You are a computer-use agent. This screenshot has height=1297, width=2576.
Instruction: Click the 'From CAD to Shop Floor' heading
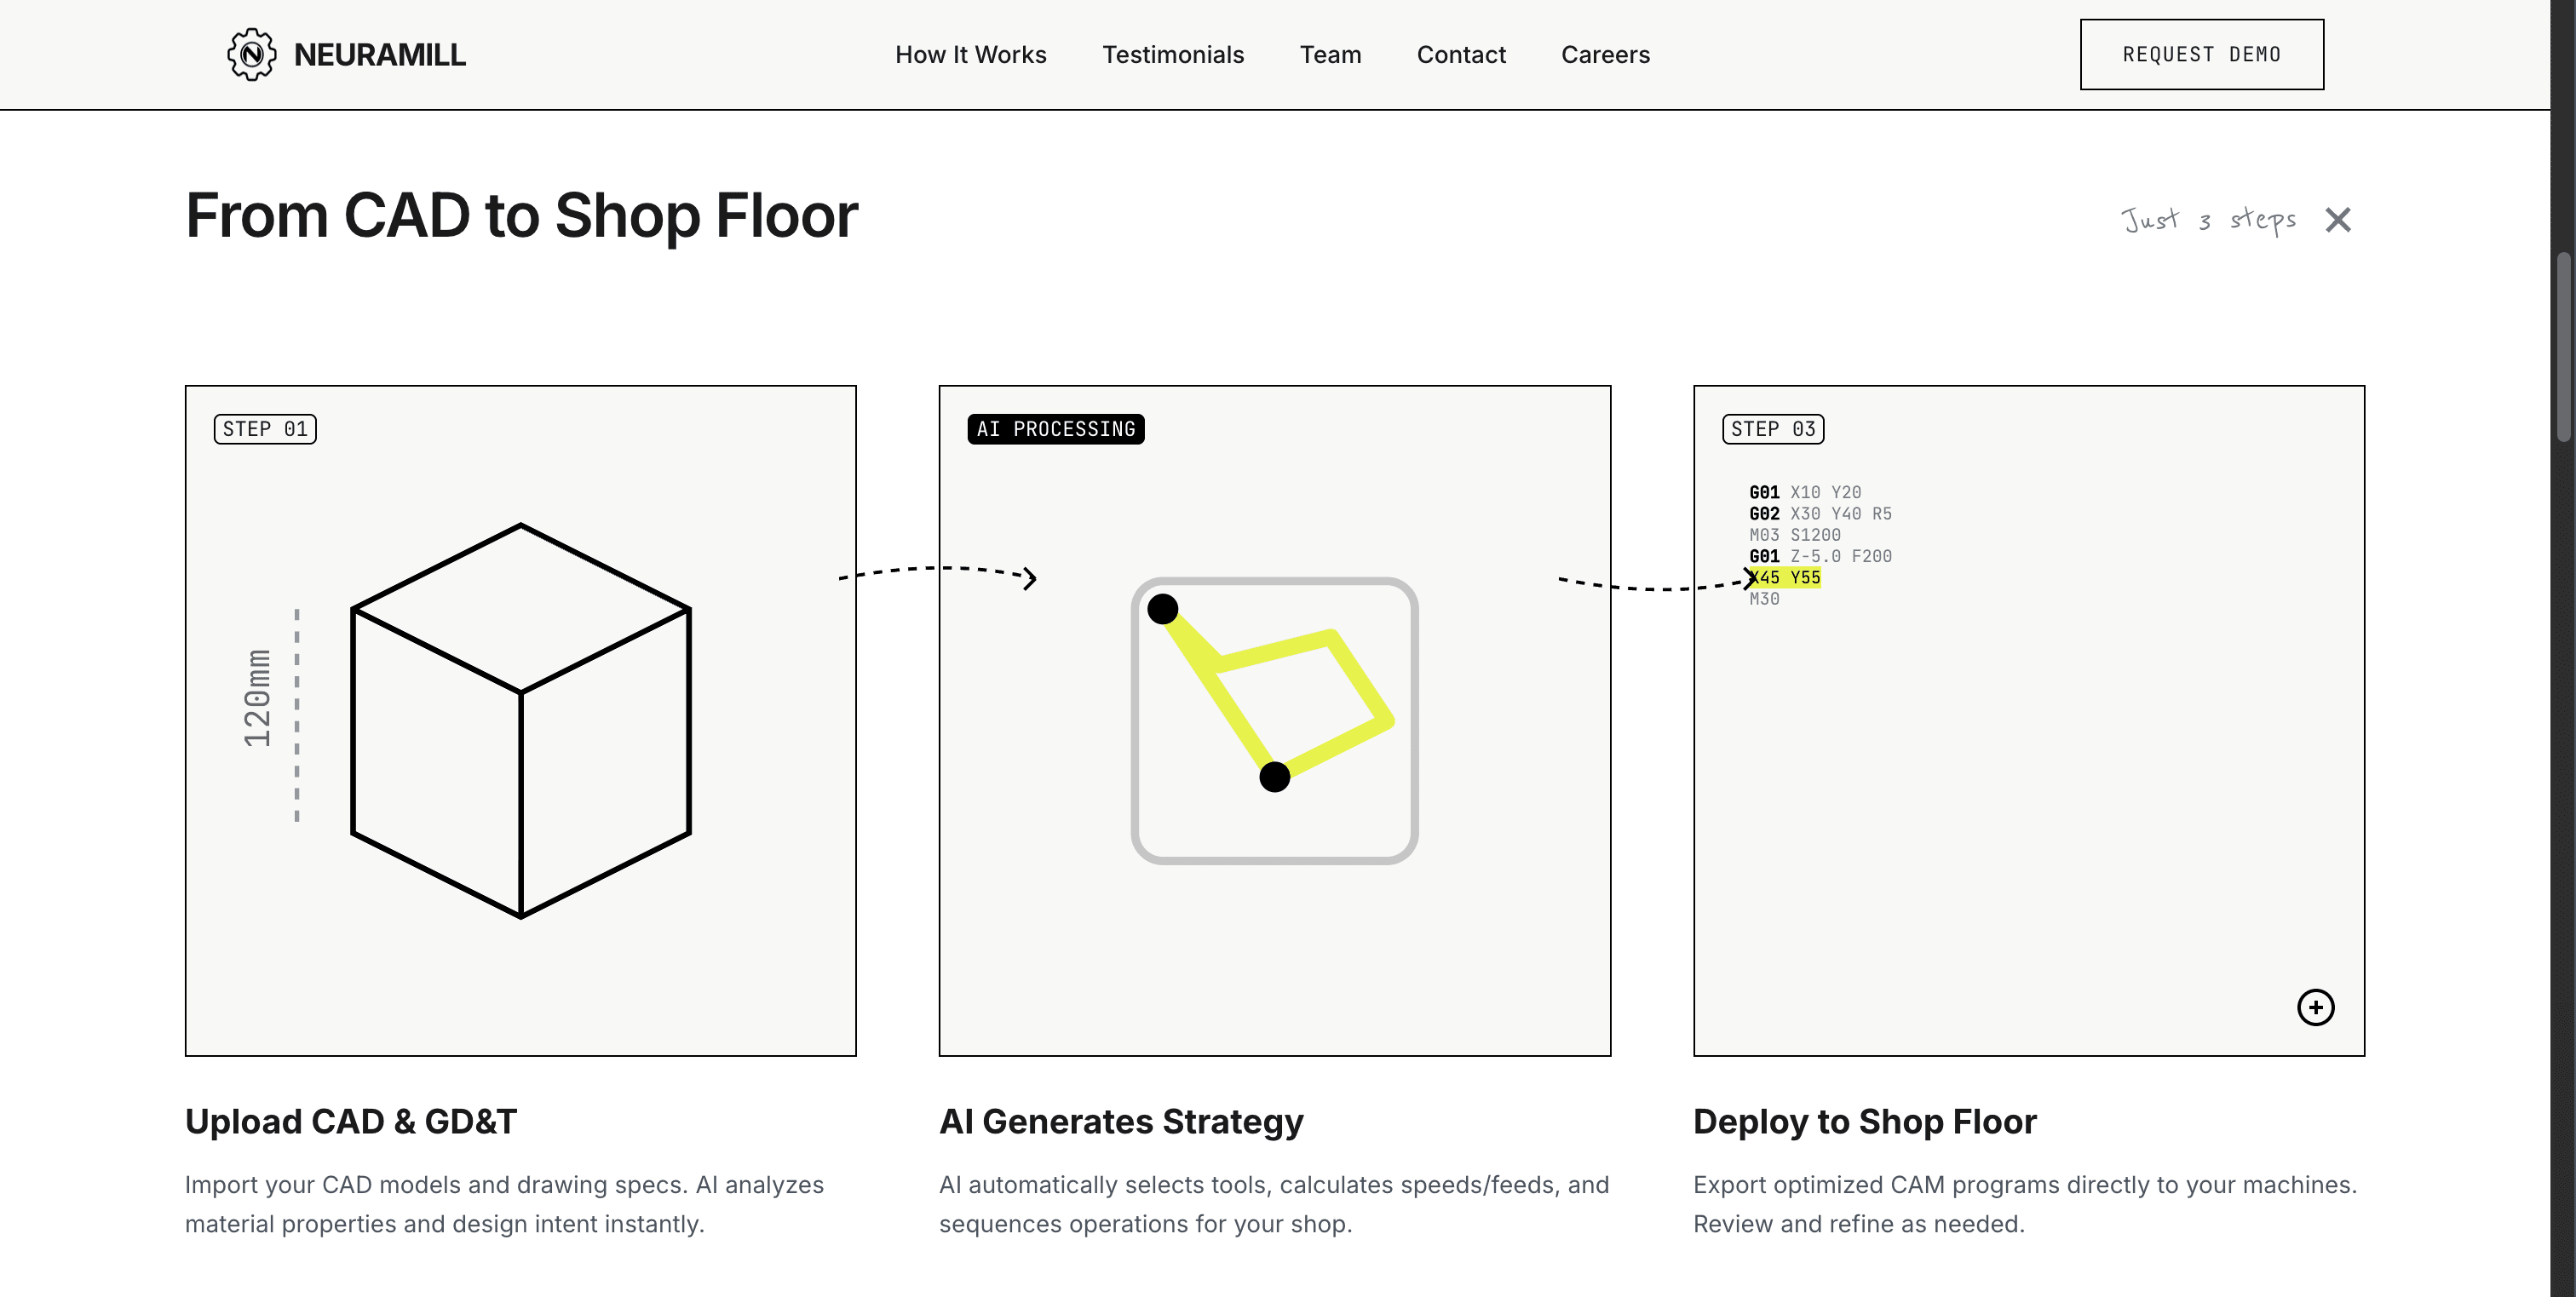[521, 215]
